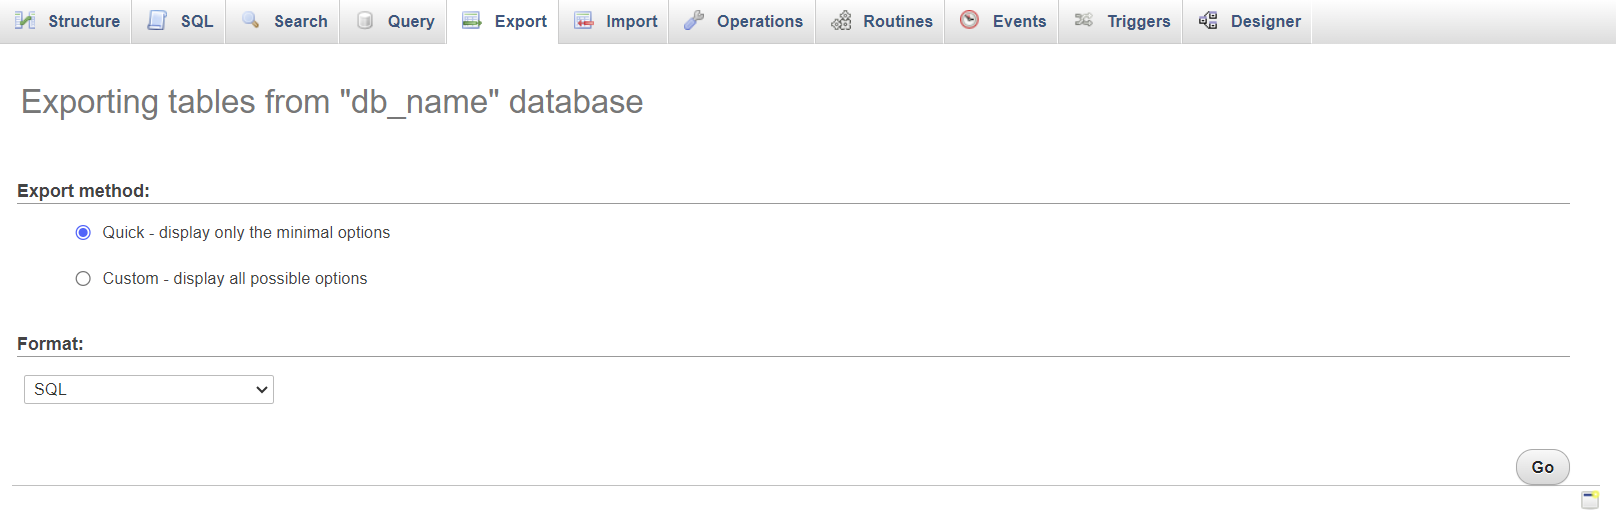This screenshot has height=531, width=1616.
Task: Select the Custom export method radio button
Action: tap(83, 279)
